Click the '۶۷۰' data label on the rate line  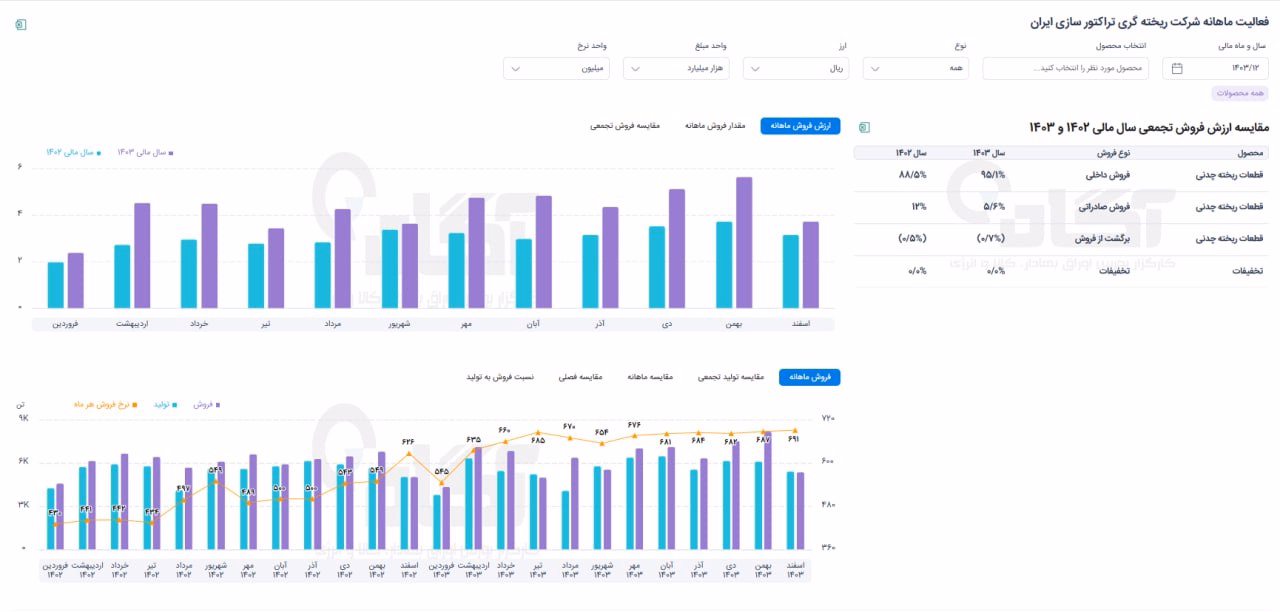tap(569, 426)
